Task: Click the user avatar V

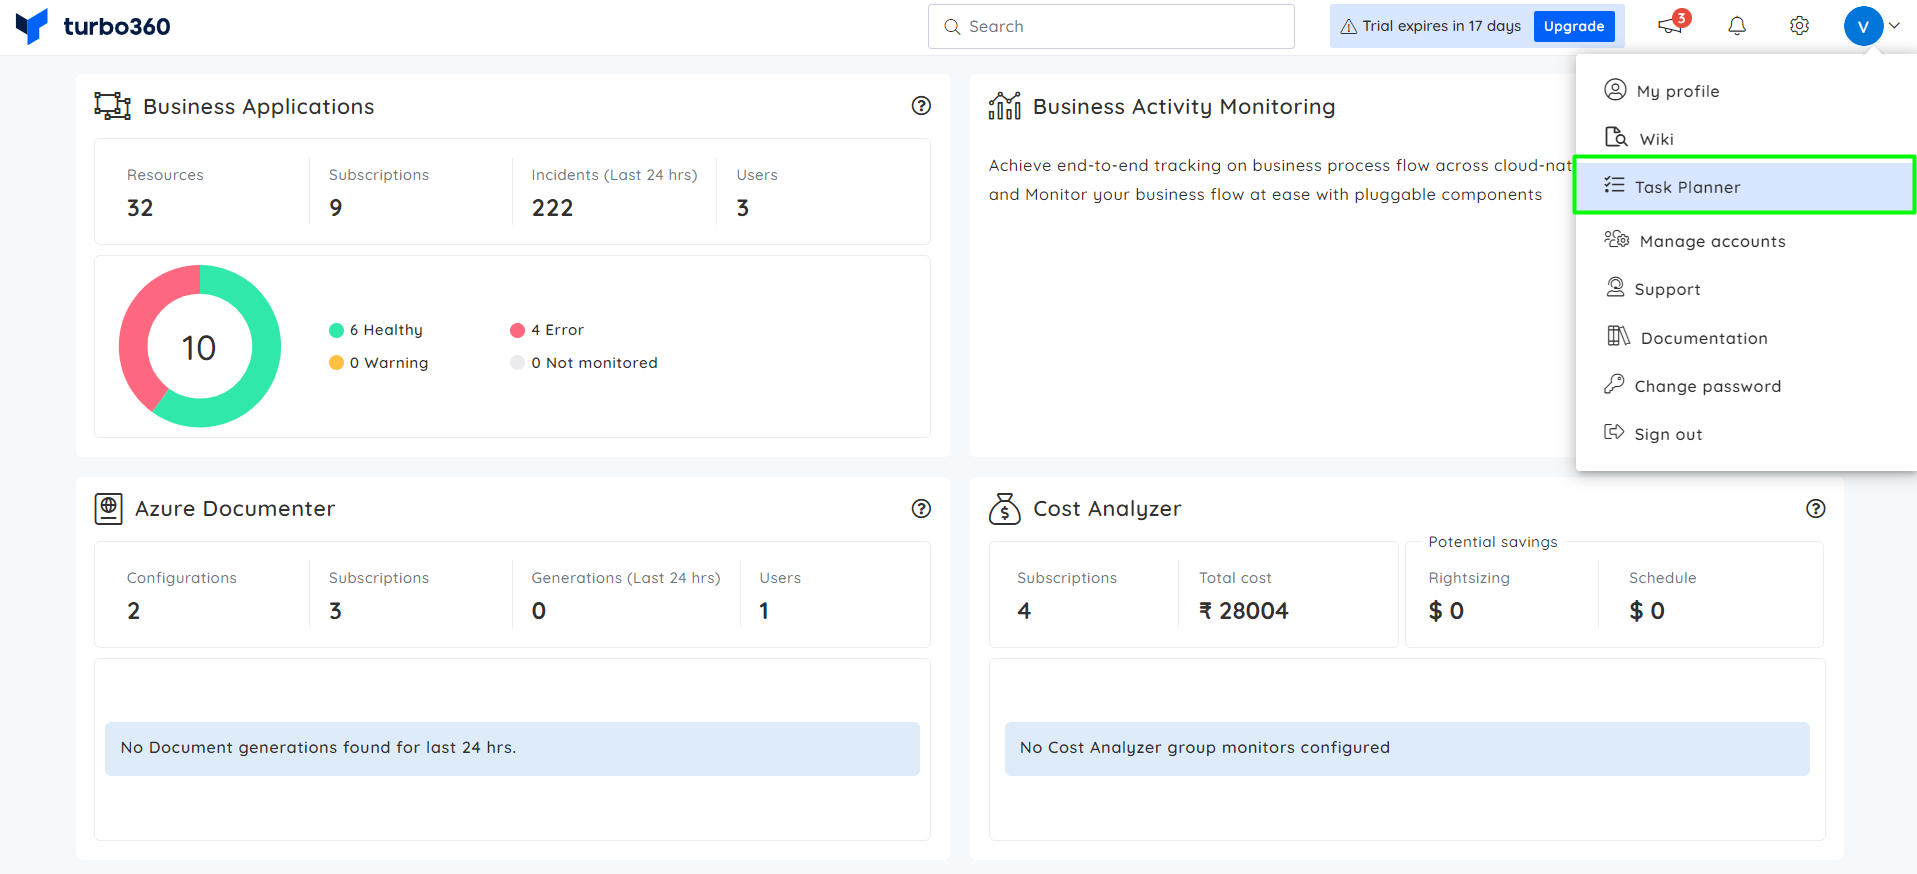Action: pyautogui.click(x=1863, y=26)
